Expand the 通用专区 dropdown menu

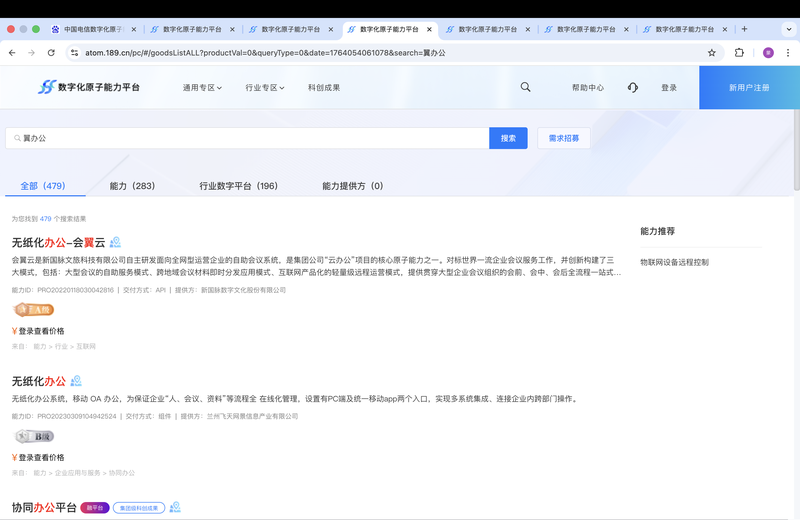(x=203, y=87)
